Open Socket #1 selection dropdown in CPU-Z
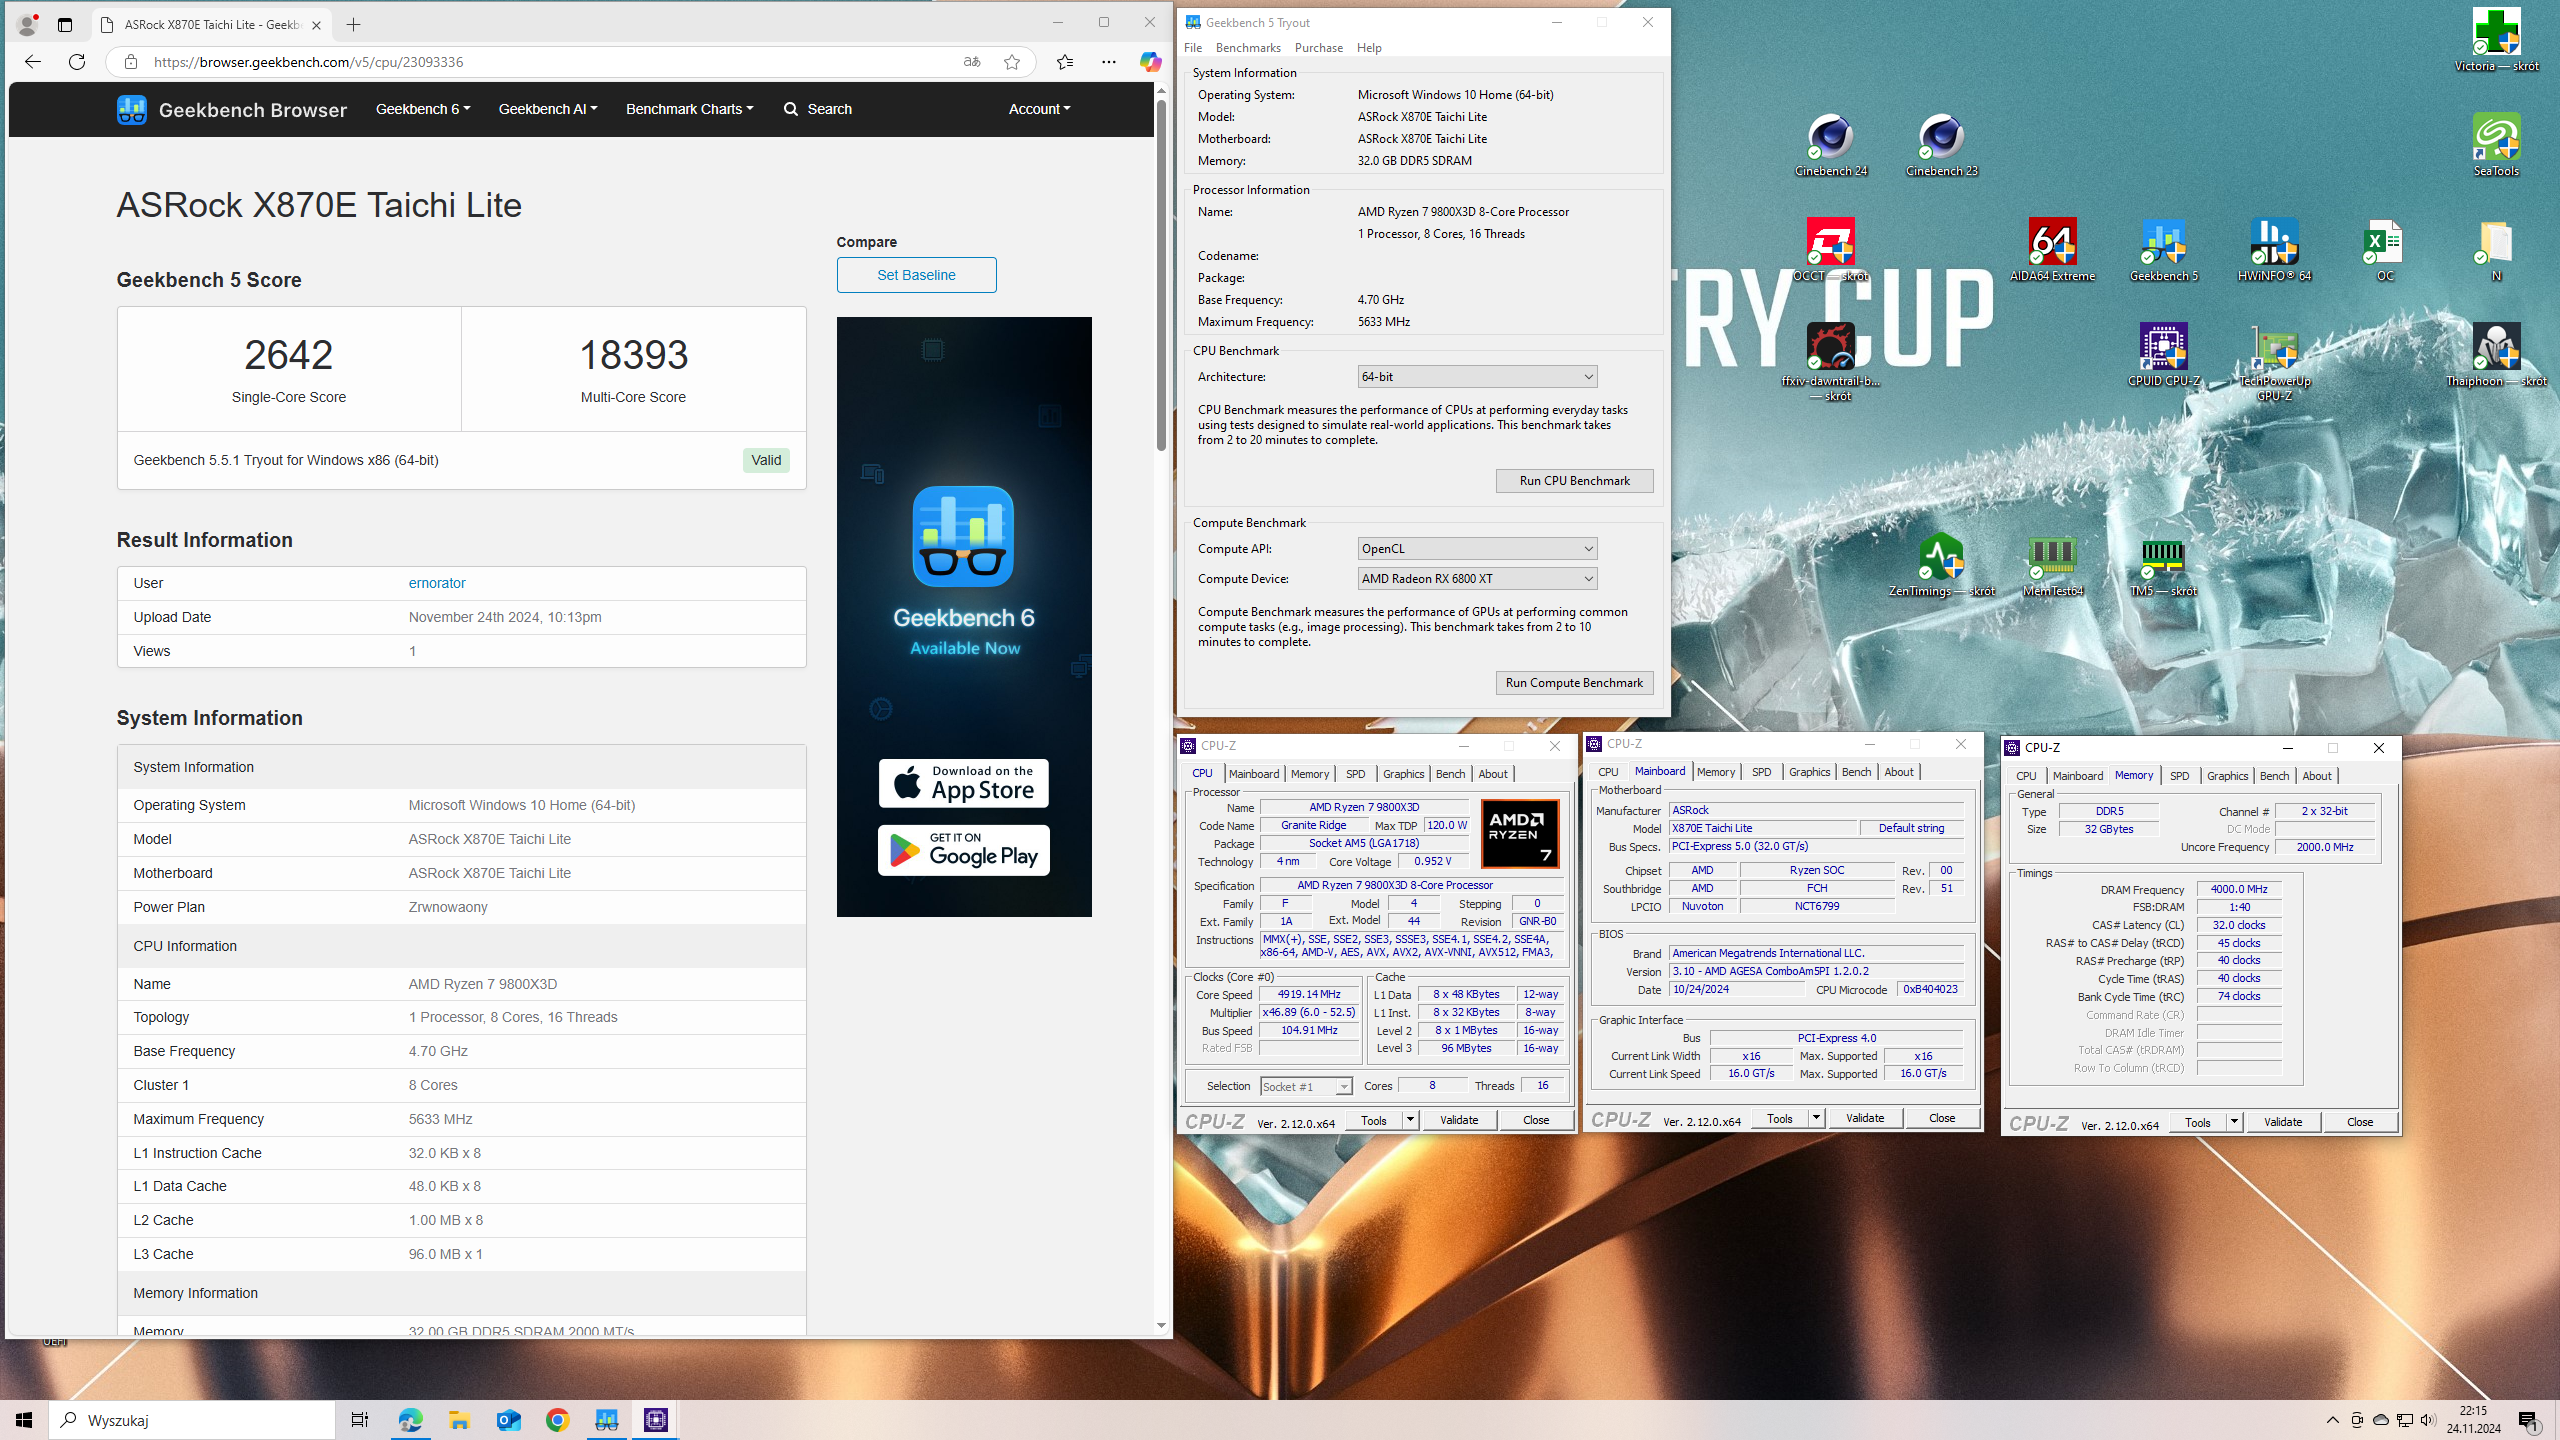The image size is (2560, 1440). pyautogui.click(x=1306, y=1087)
